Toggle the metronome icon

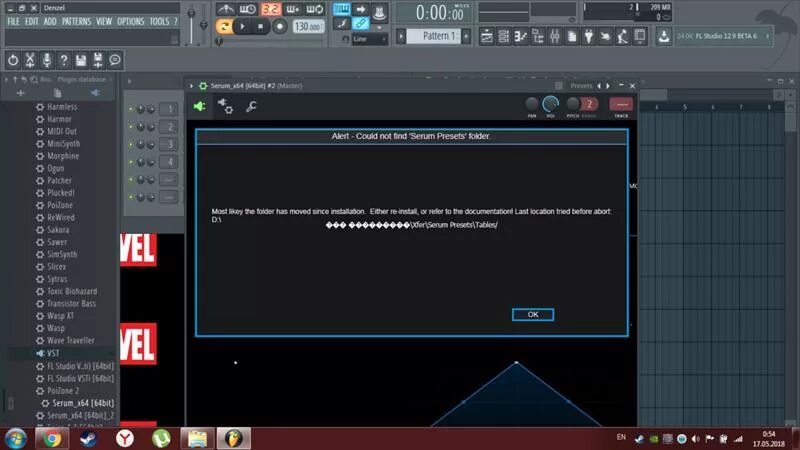coord(225,9)
